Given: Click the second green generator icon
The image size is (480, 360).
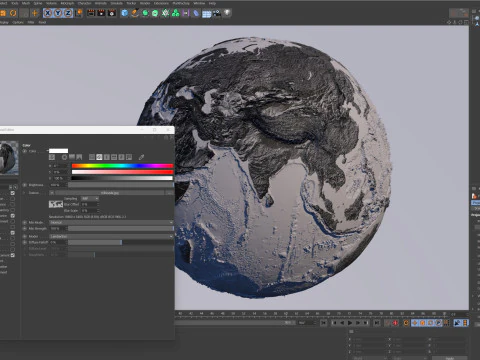Looking at the screenshot, I should click(x=155, y=13).
